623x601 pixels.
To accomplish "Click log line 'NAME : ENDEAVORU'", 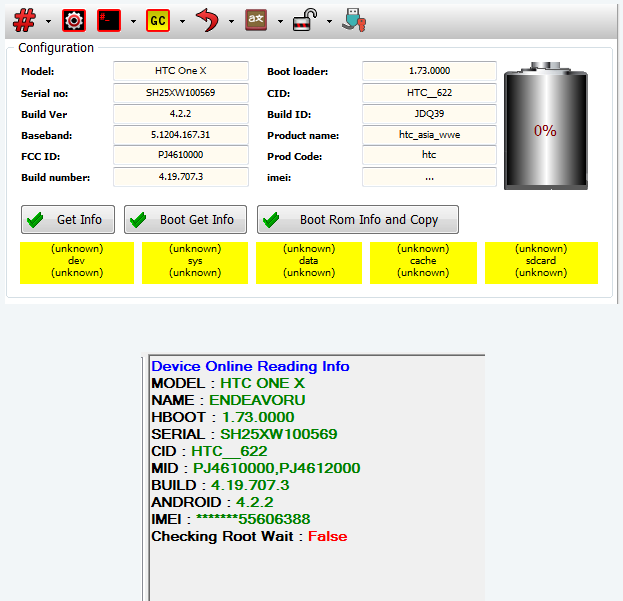I will click(228, 400).
